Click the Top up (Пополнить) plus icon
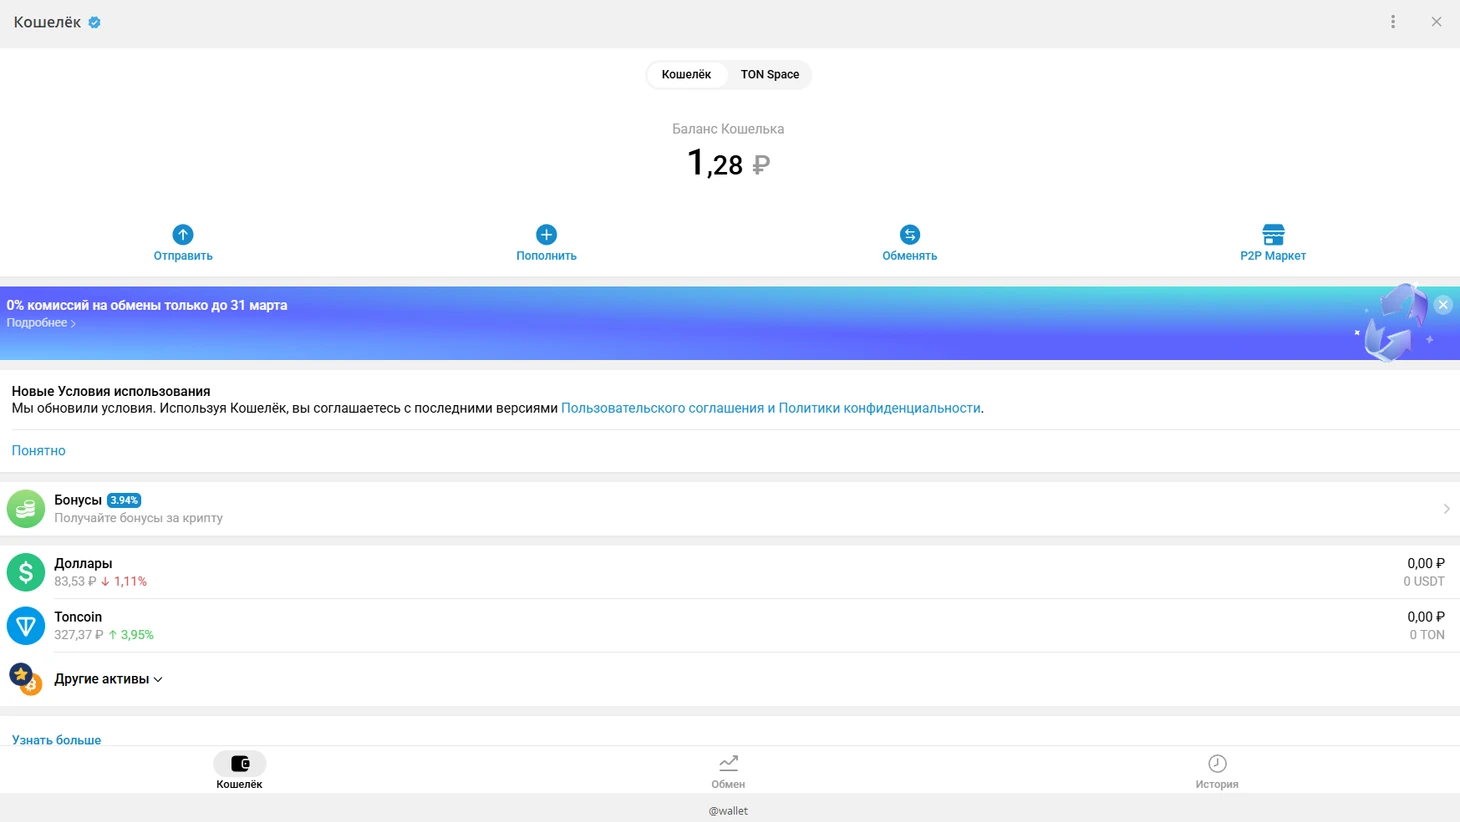 pyautogui.click(x=546, y=234)
